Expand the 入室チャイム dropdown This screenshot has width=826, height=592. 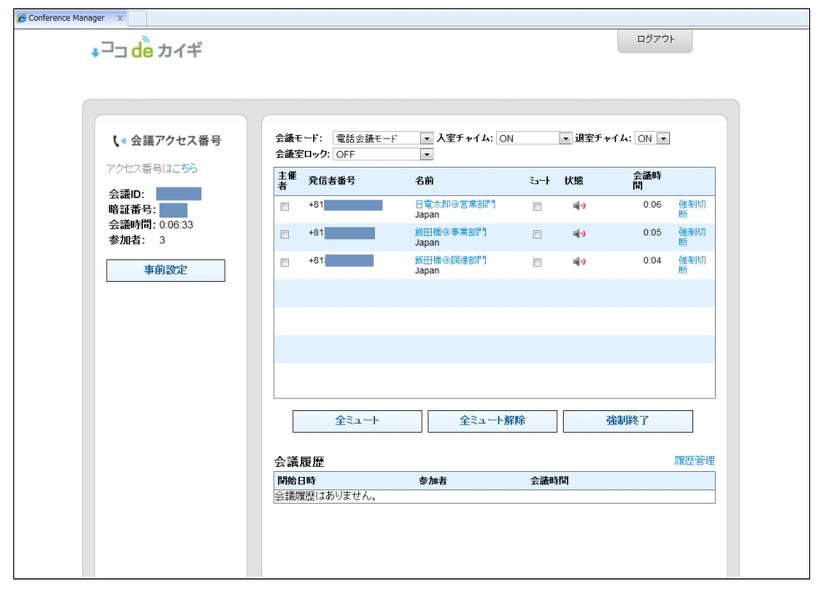[x=566, y=139]
